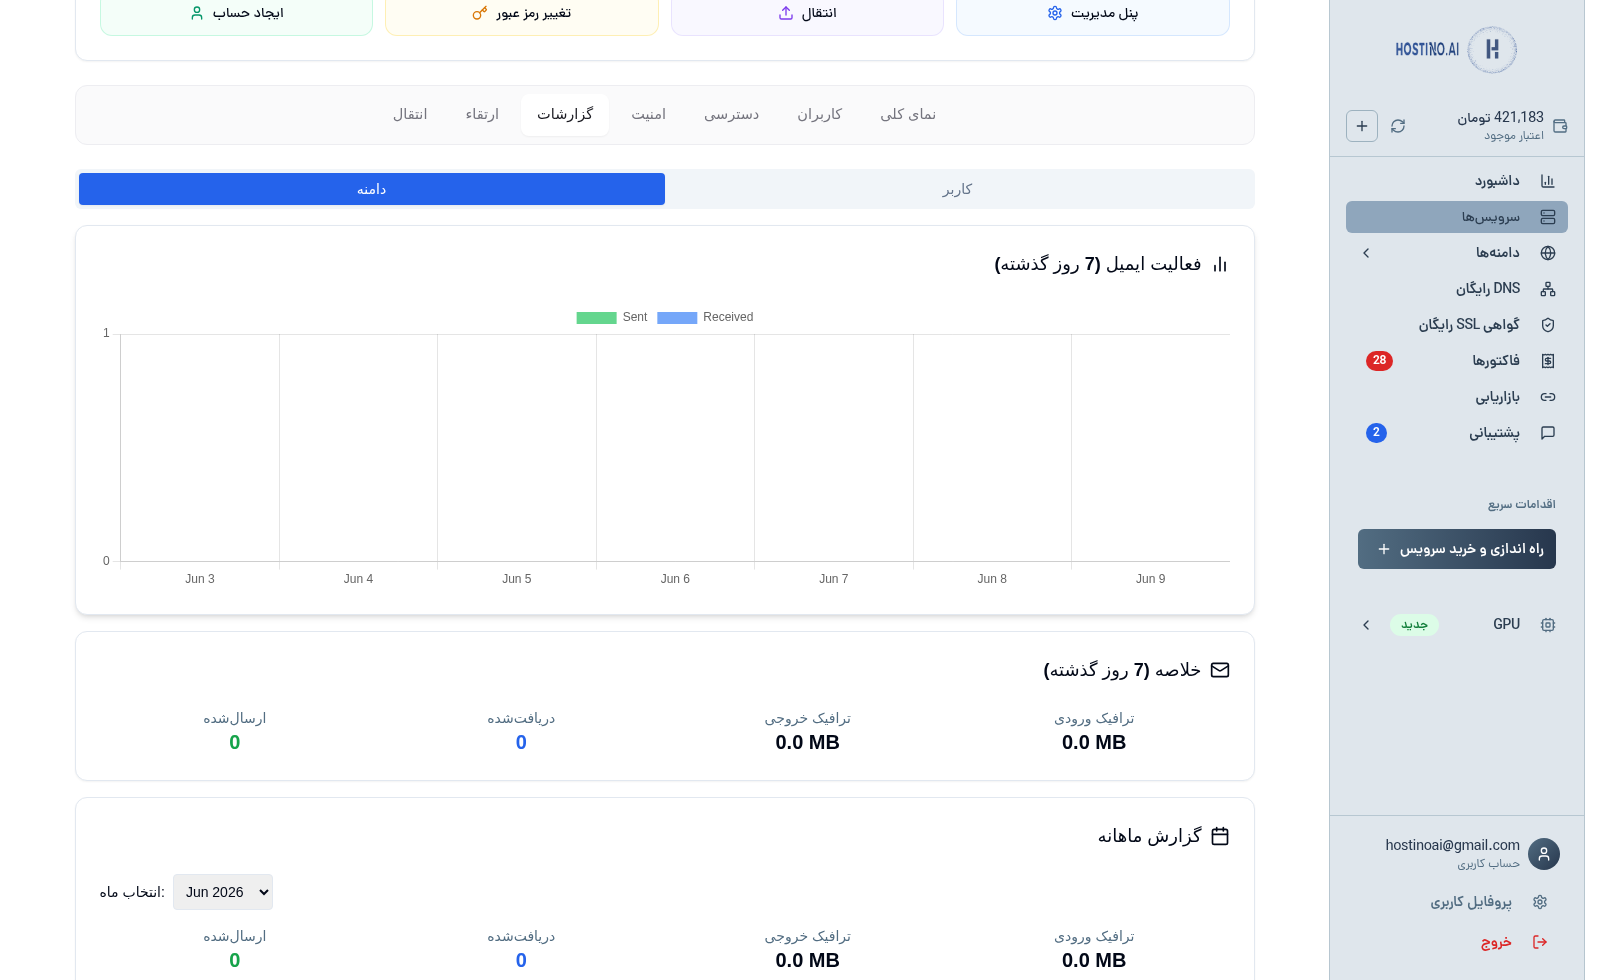Click خروج to log out

tap(1496, 942)
